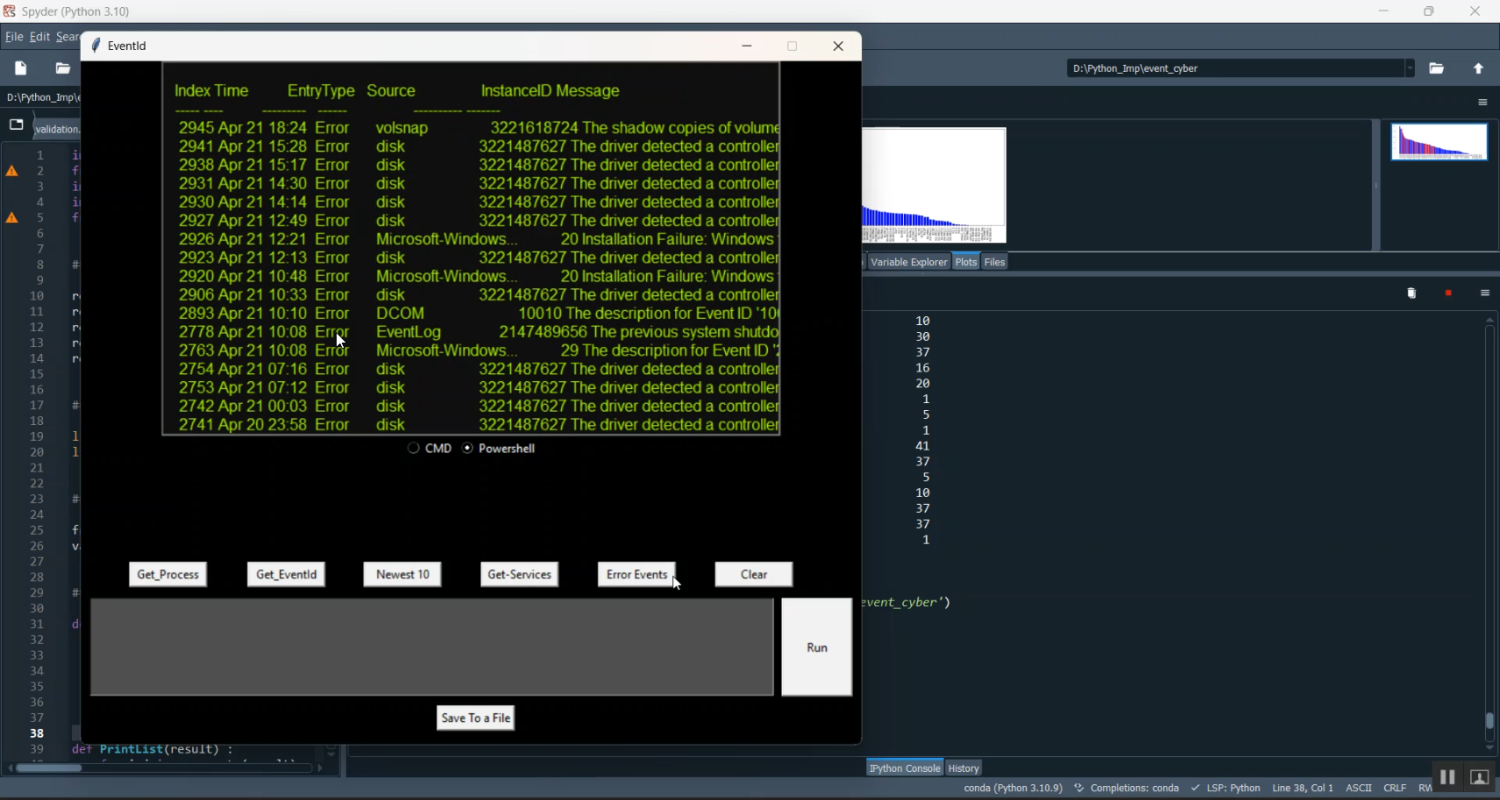Click the Save To a File button

coord(475,718)
